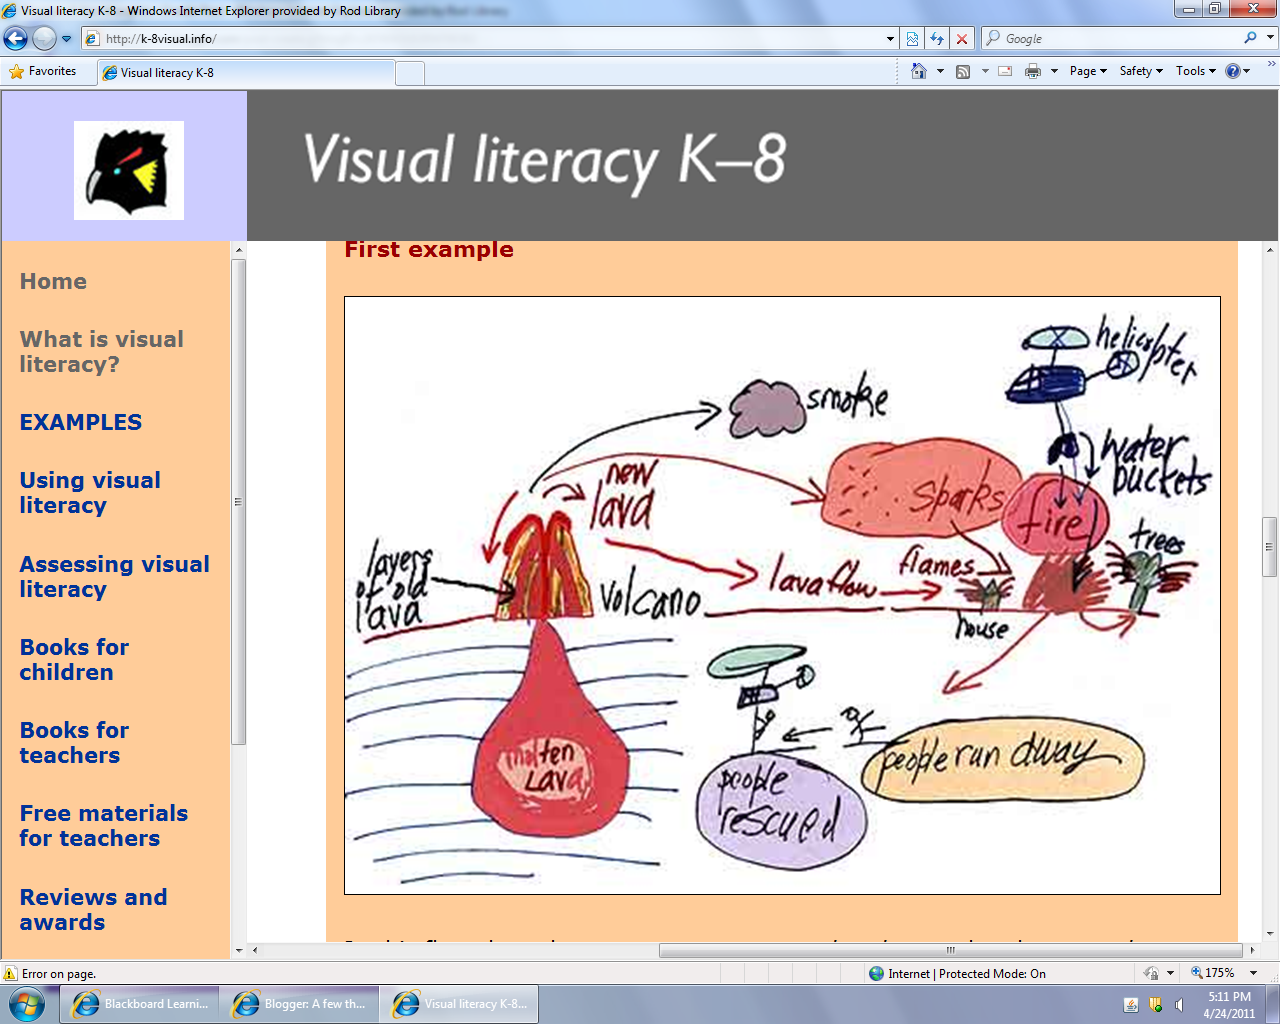Select the Visual literacy K-8 browser tab
This screenshot has width=1280, height=1024.
247,73
